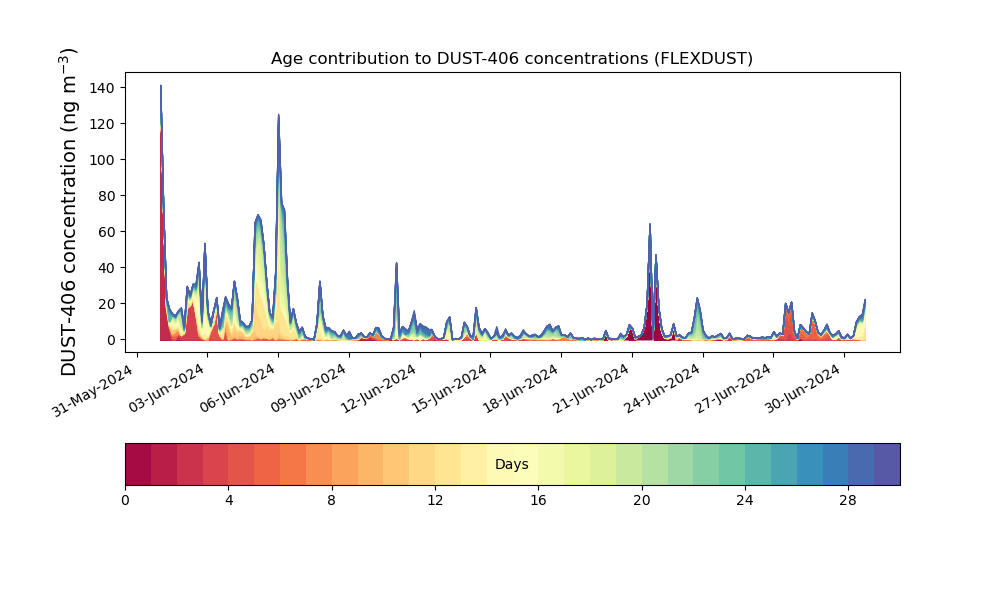The height and width of the screenshot is (600, 1000).
Task: Click the 06-Jun peak tip near 125
Action: point(279,115)
